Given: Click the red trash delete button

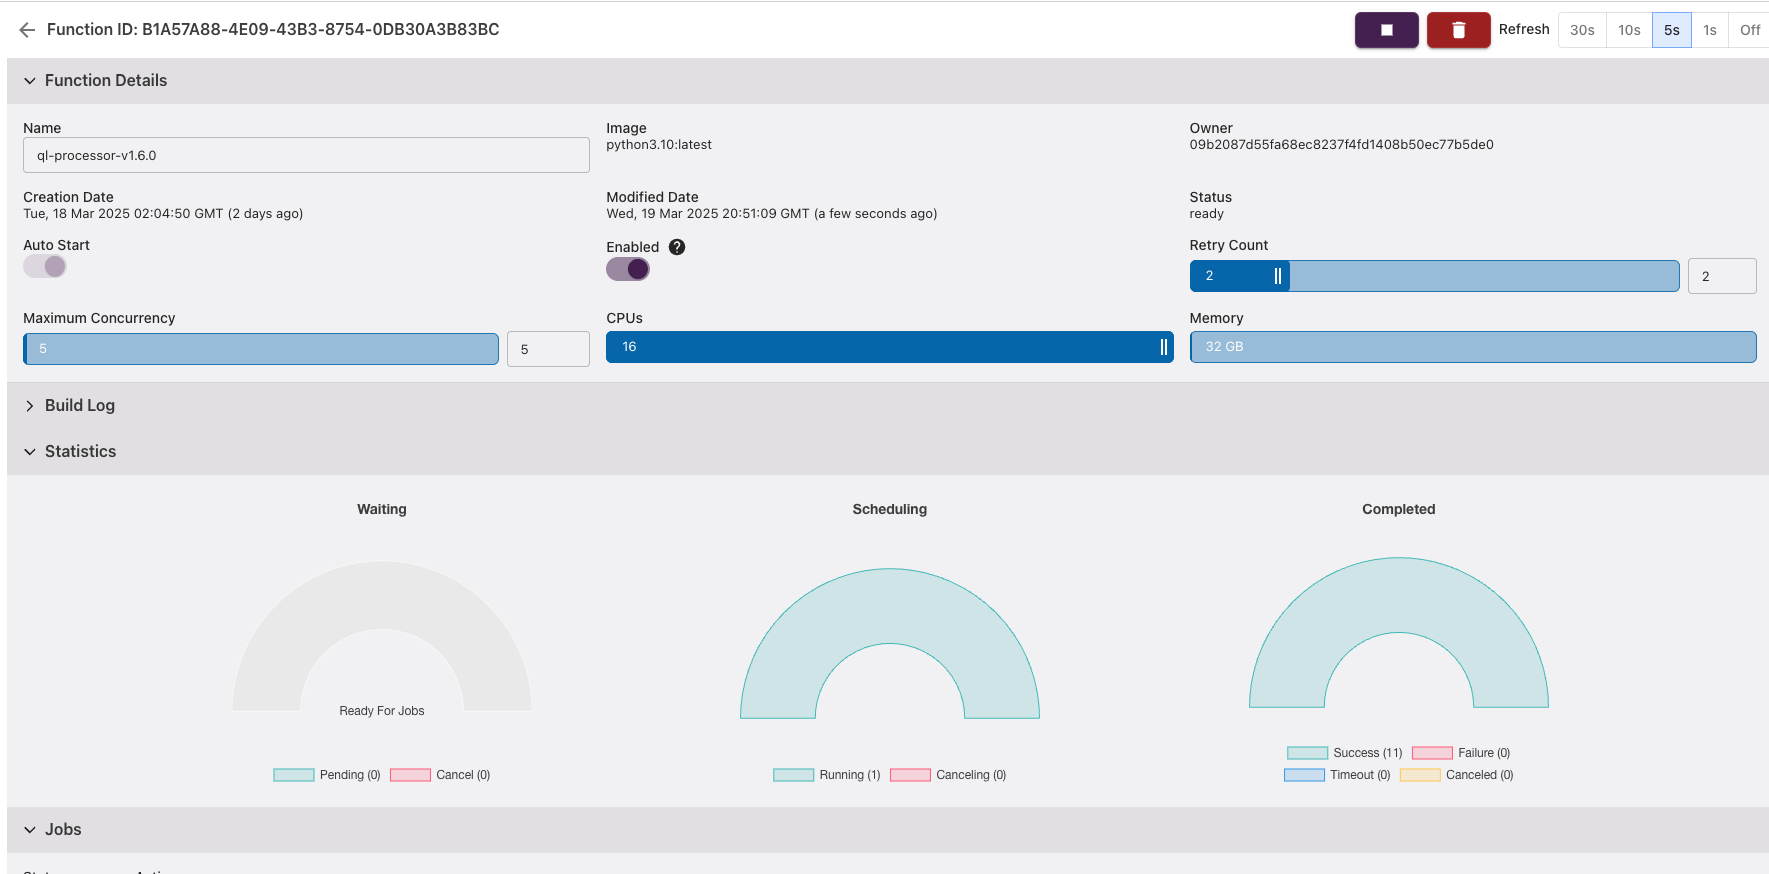Looking at the screenshot, I should click(x=1458, y=30).
